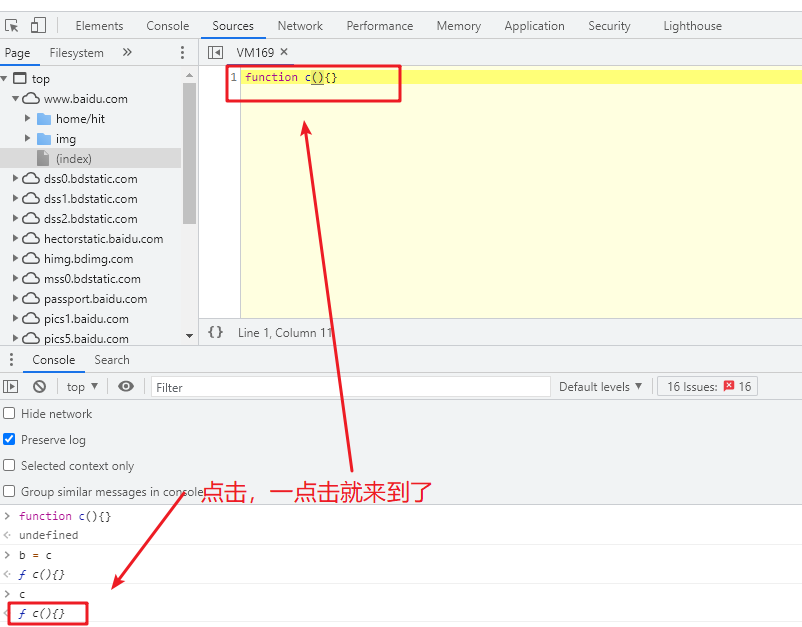Click the 'b = c' console input entry
This screenshot has width=802, height=627.
(x=35, y=555)
